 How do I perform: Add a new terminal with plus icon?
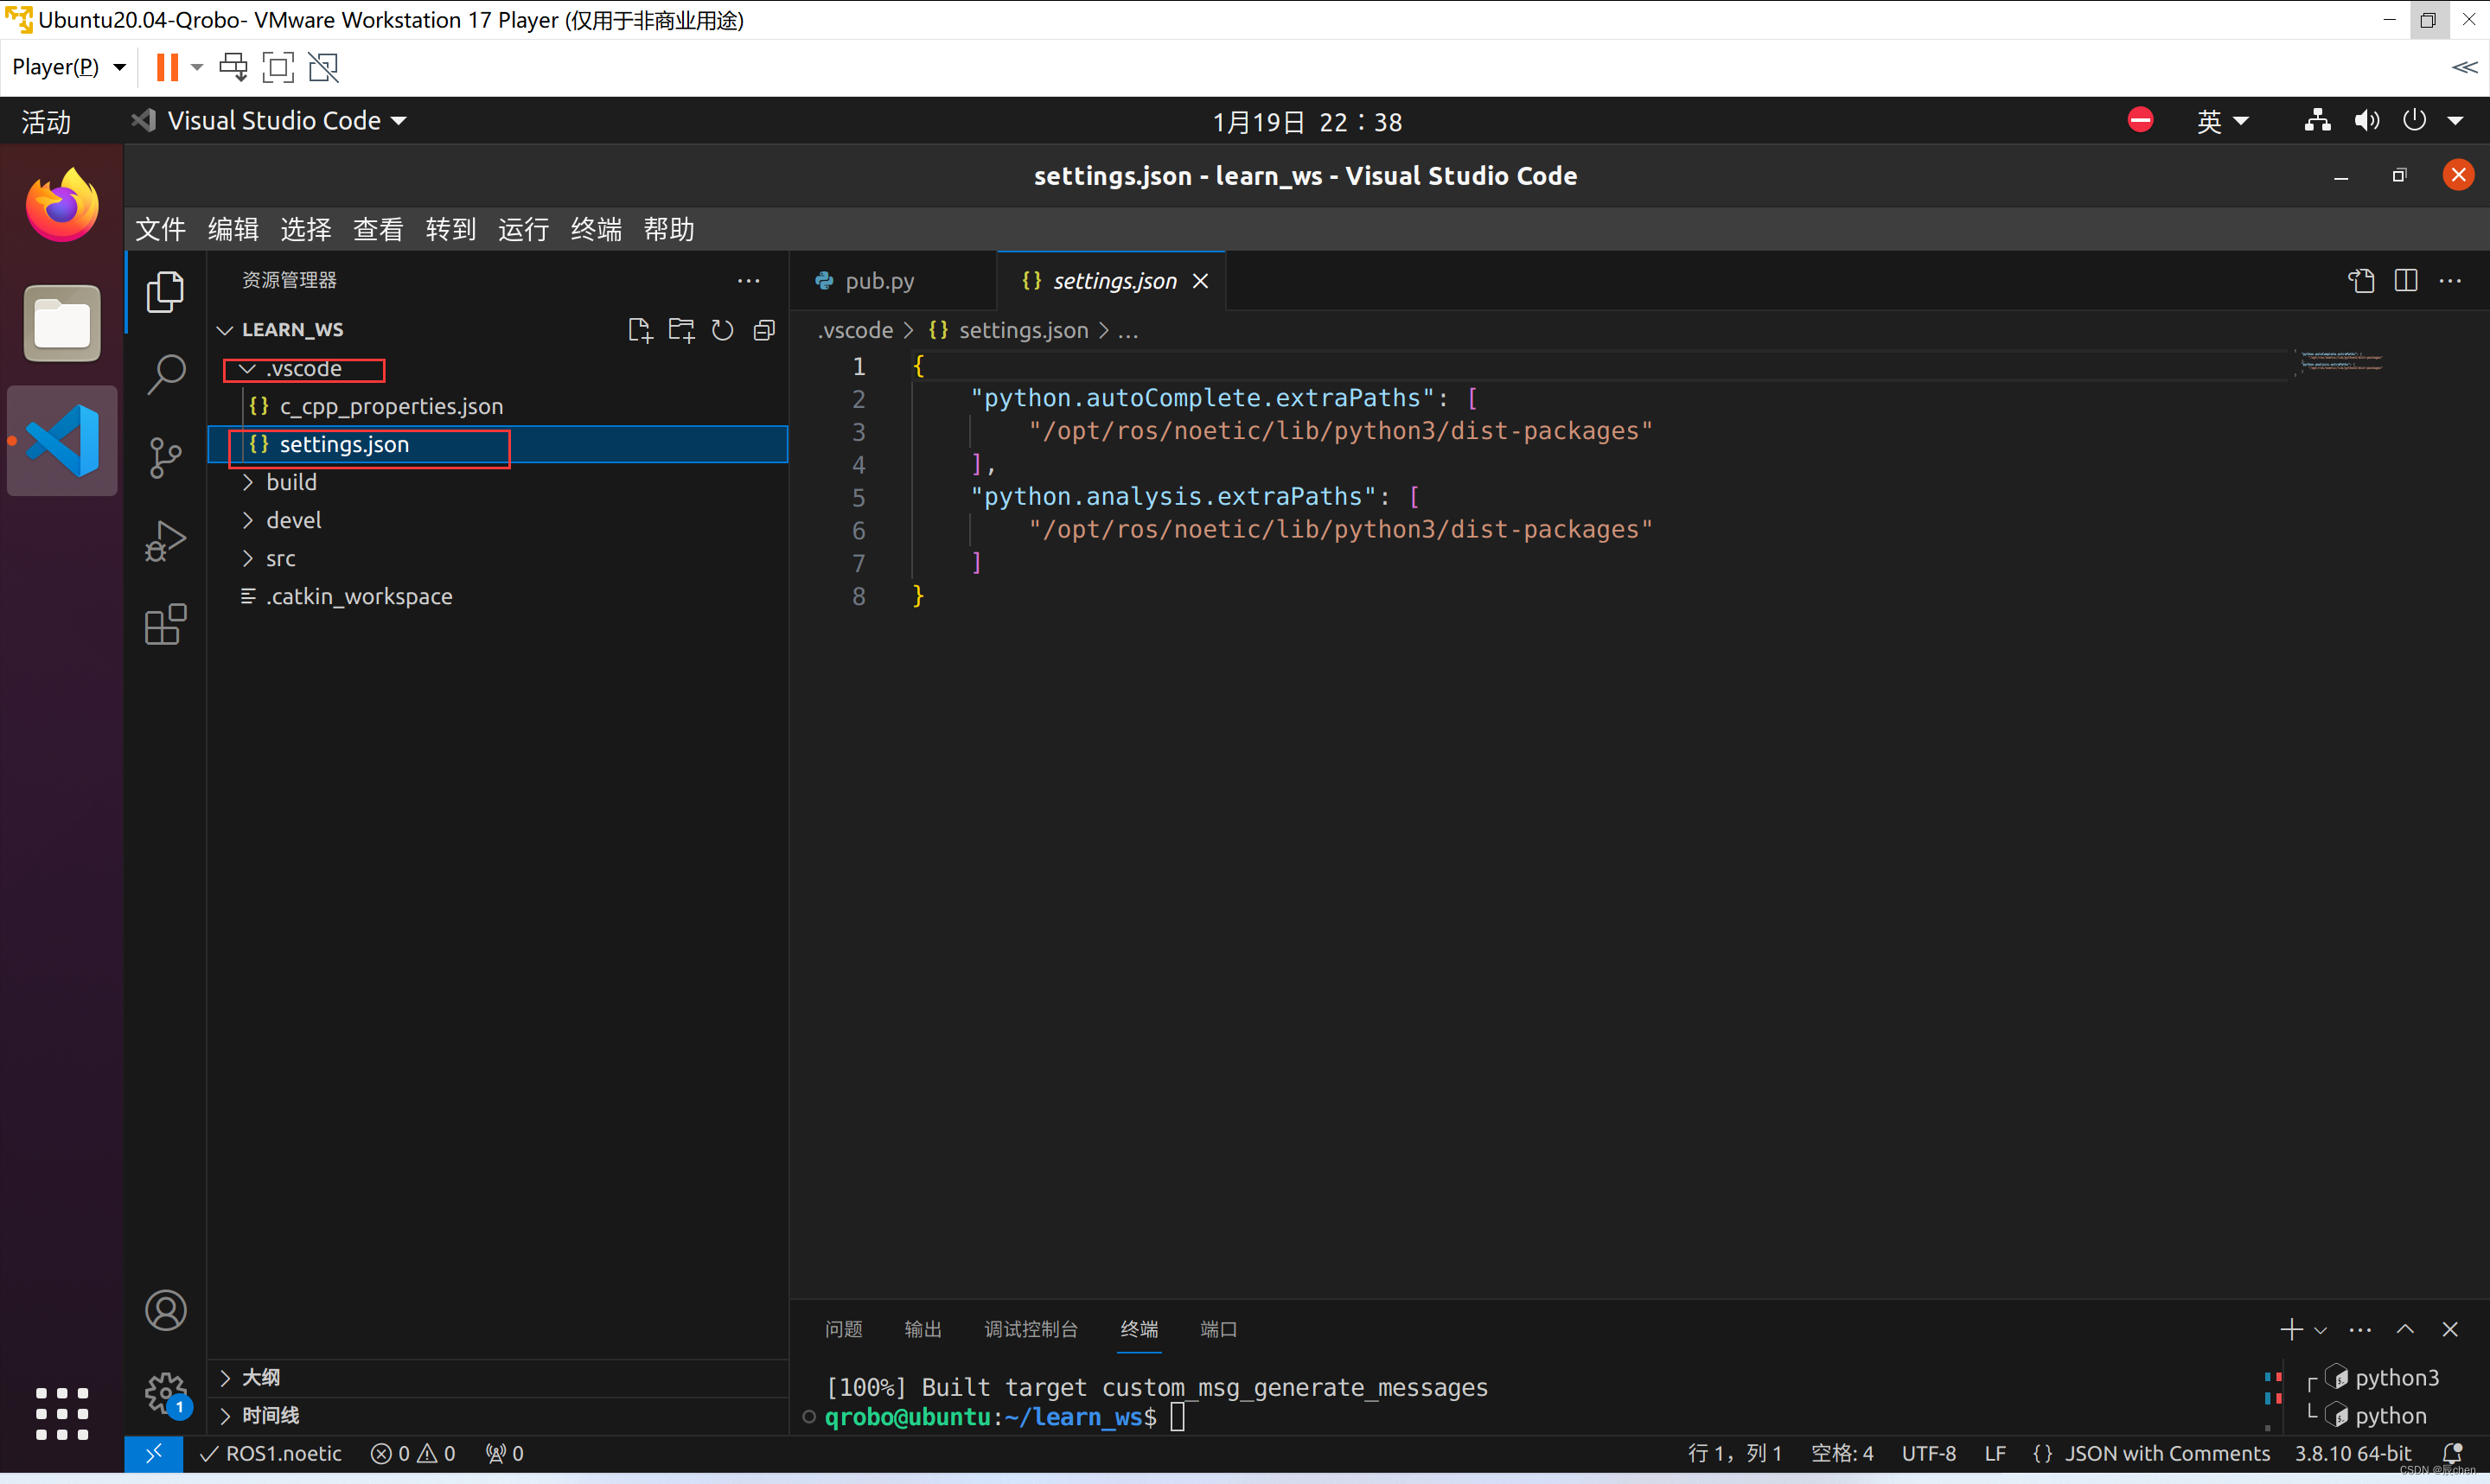pyautogui.click(x=2290, y=1329)
